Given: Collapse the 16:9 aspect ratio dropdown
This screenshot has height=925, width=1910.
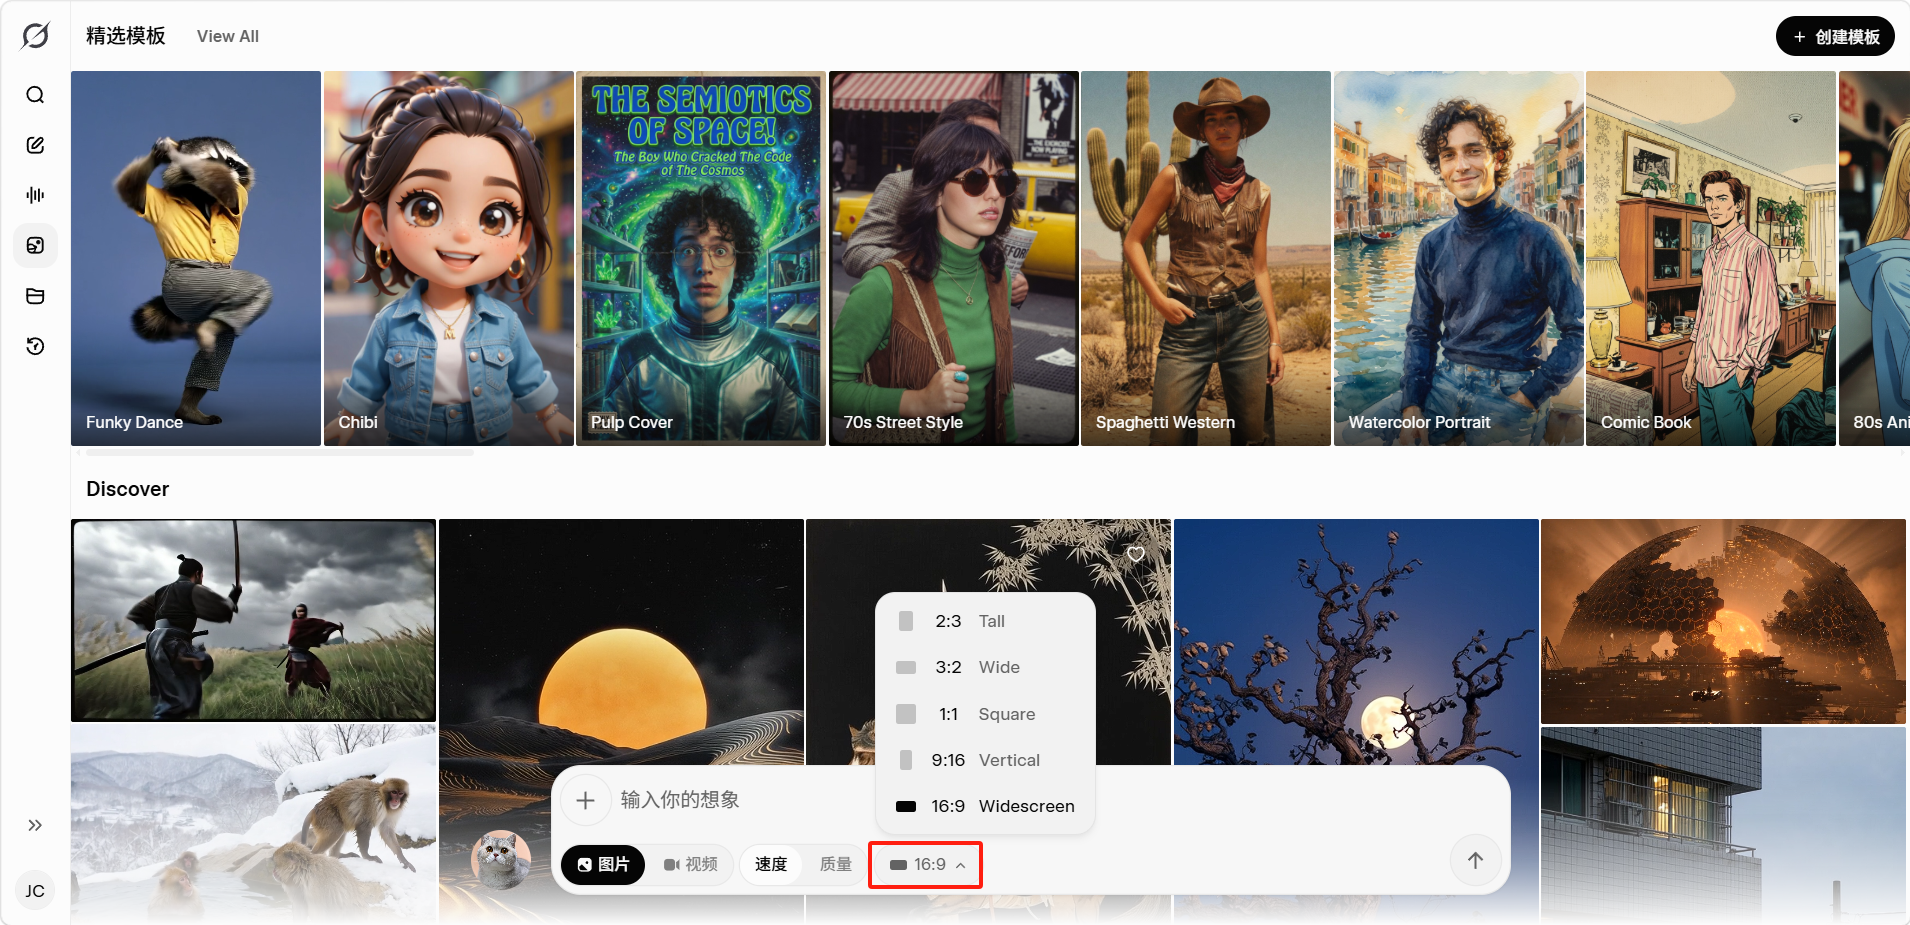Looking at the screenshot, I should [x=927, y=864].
